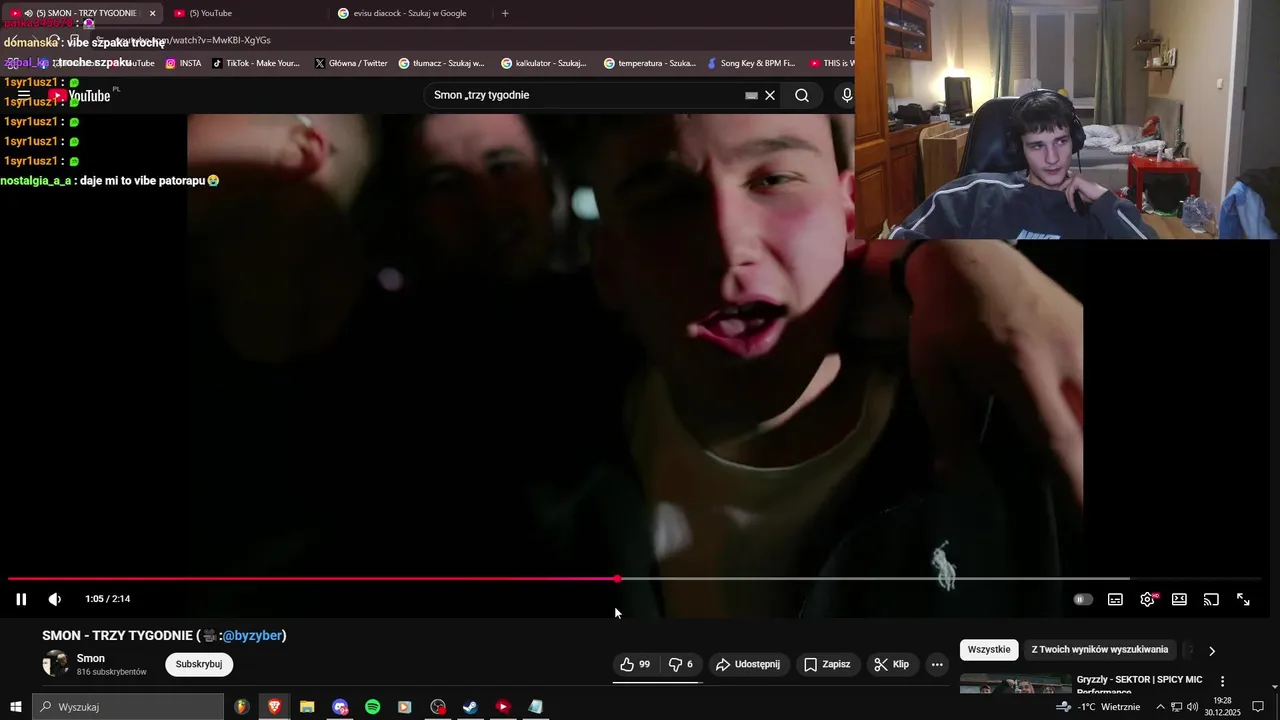Open the Song Key & BPM bookmark

(x=750, y=63)
